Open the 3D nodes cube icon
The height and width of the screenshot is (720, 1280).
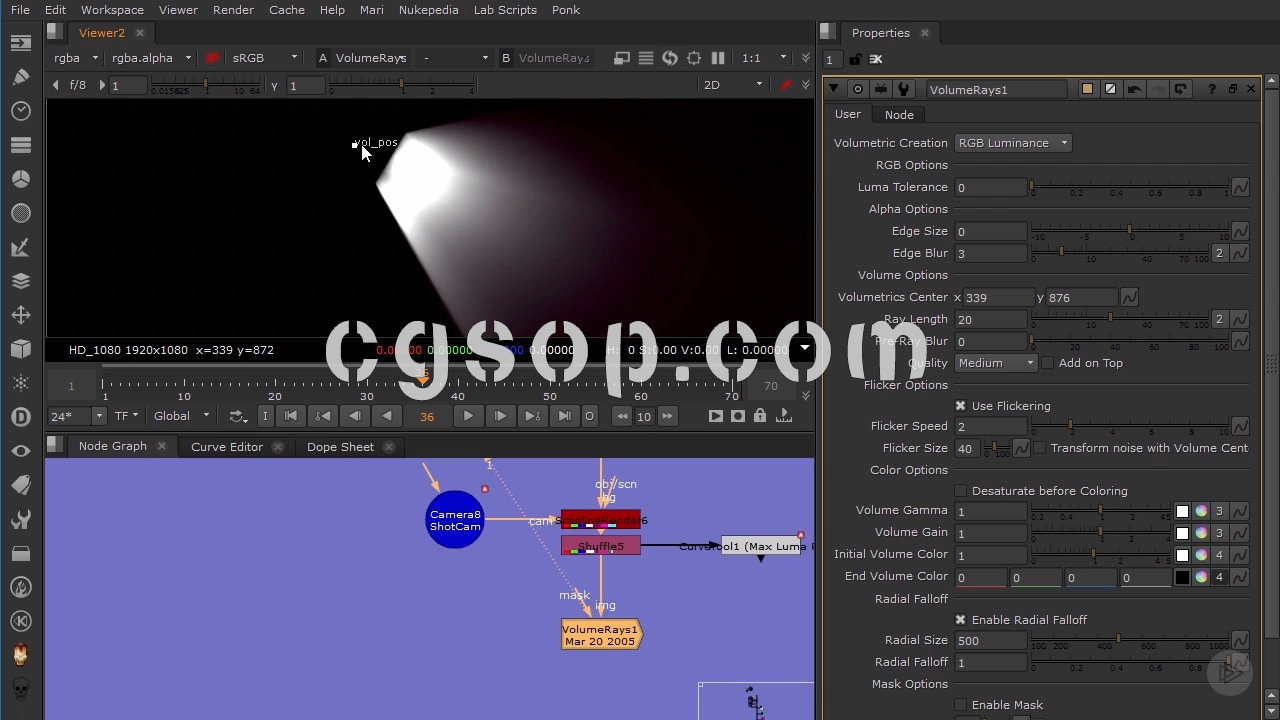tap(21, 349)
